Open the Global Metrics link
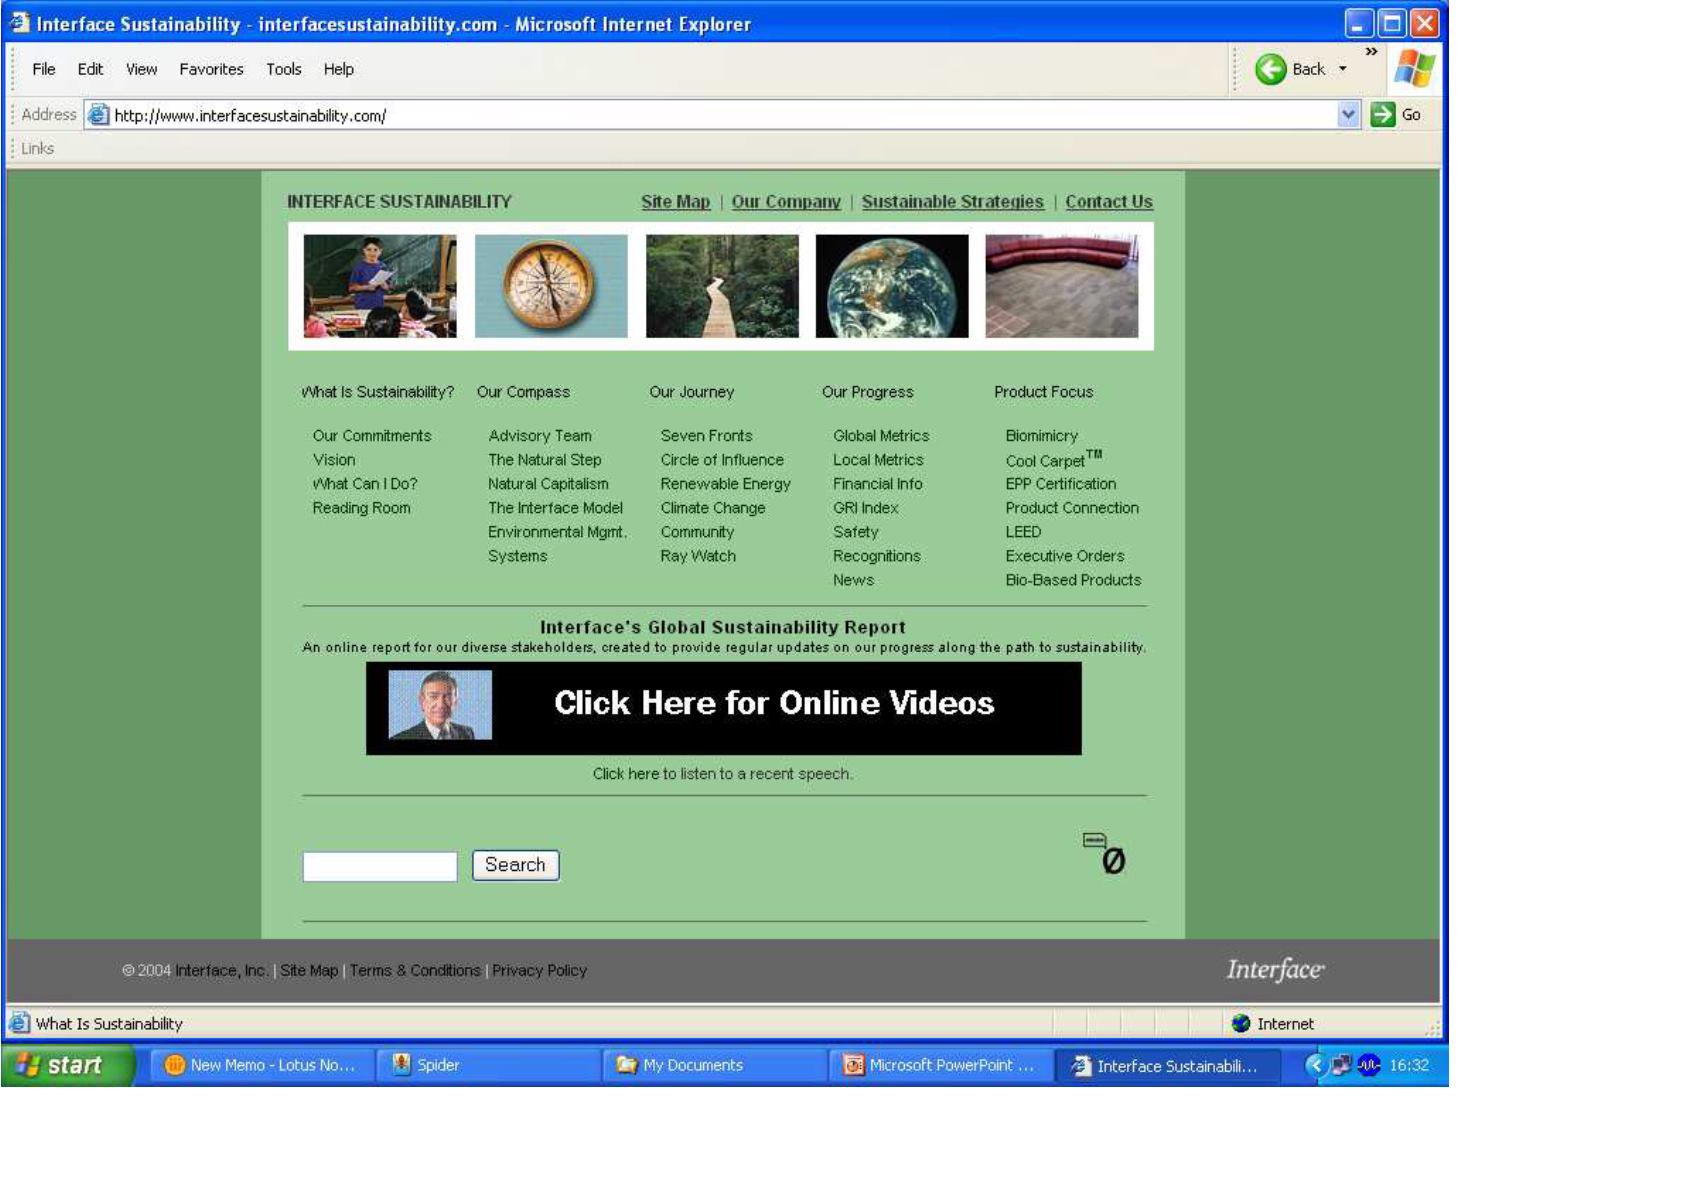1693x1197 pixels. tap(881, 436)
